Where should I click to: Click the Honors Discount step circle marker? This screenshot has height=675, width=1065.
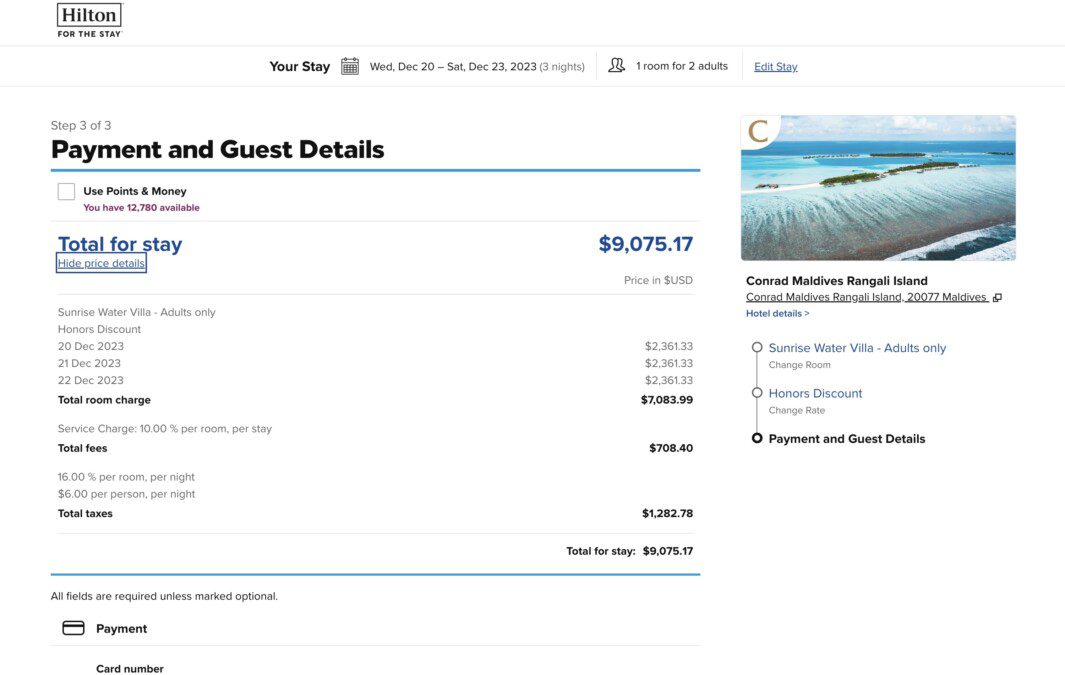click(757, 393)
